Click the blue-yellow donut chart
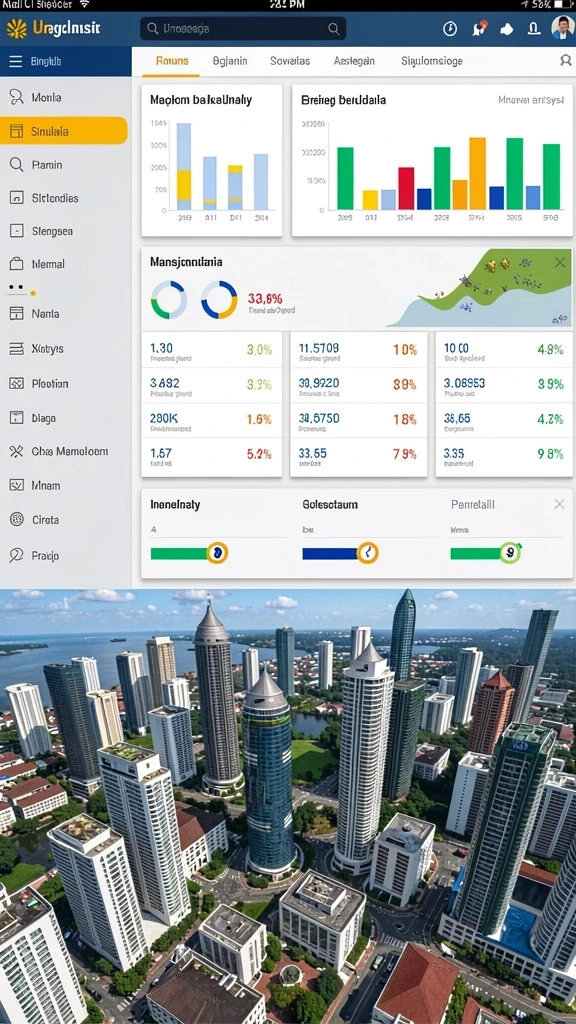This screenshot has height=1024, width=576. [219, 300]
